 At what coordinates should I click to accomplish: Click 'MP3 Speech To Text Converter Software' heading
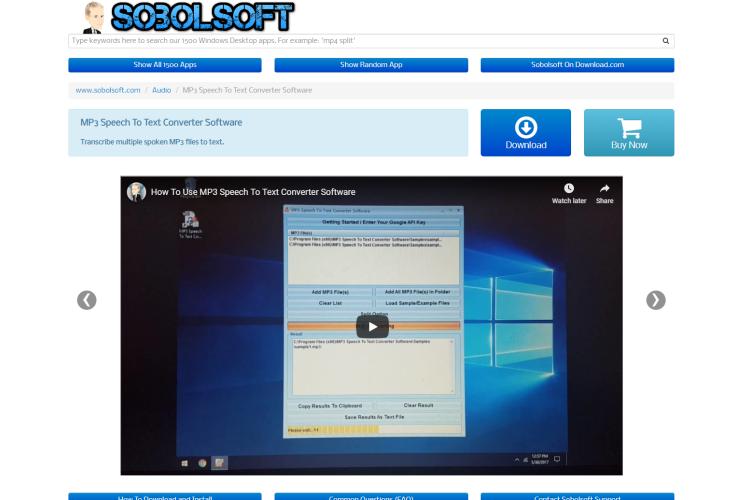pyautogui.click(x=161, y=122)
